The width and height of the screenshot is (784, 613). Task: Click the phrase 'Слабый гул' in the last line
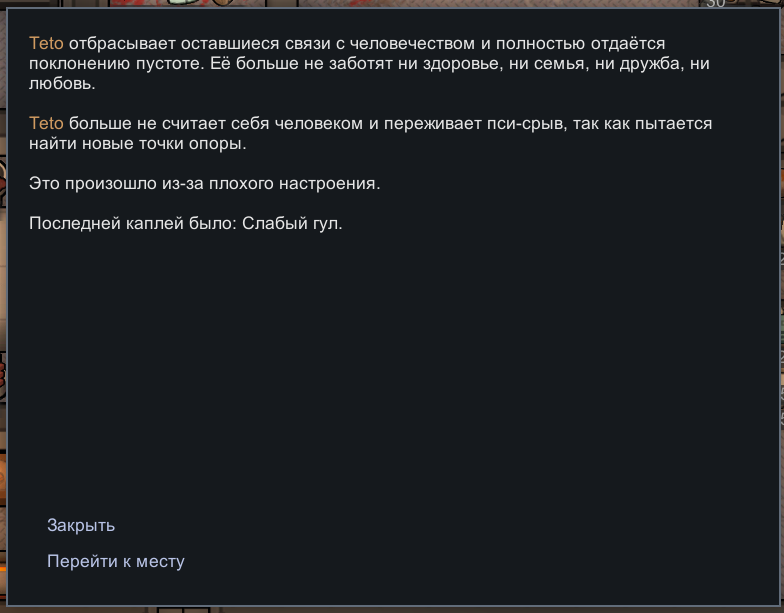pyautogui.click(x=292, y=224)
